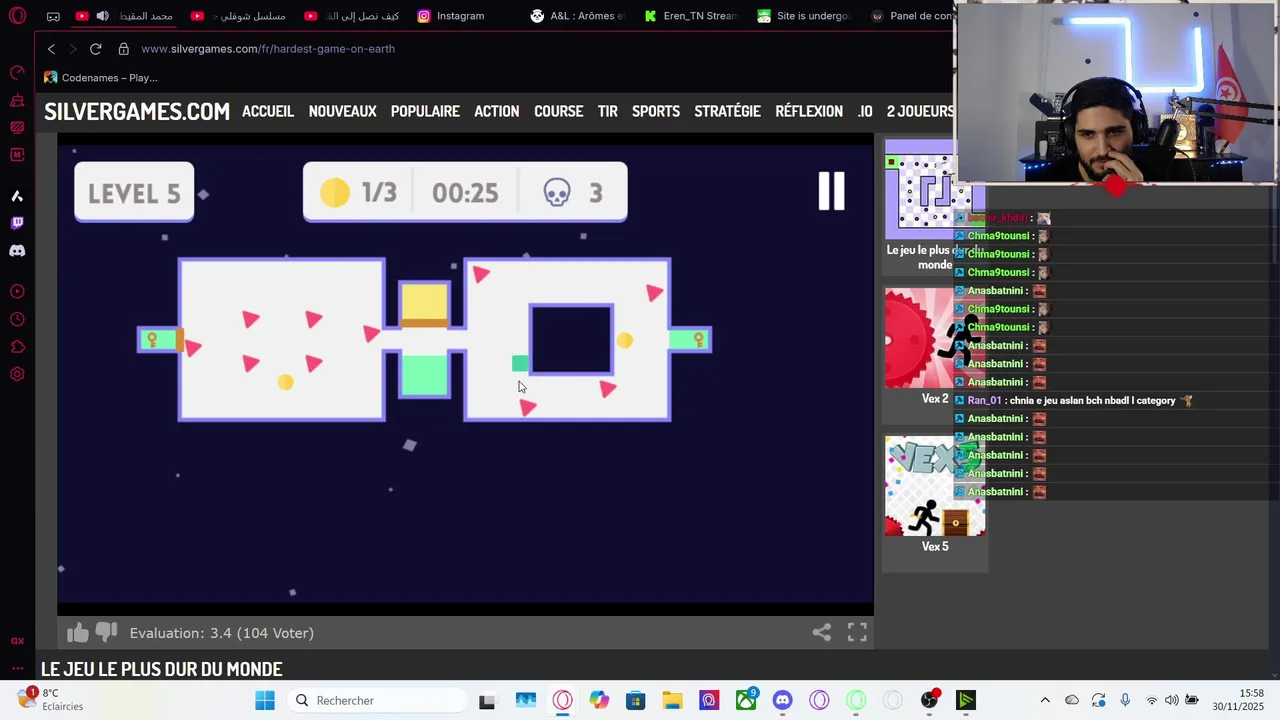
Task: Open the Codenames – Play bookmark
Action: [x=100, y=78]
